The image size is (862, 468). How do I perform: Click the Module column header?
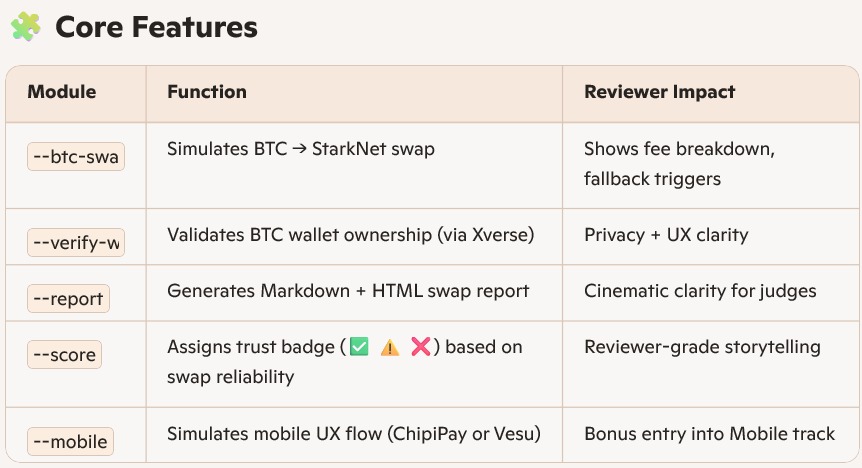(62, 93)
